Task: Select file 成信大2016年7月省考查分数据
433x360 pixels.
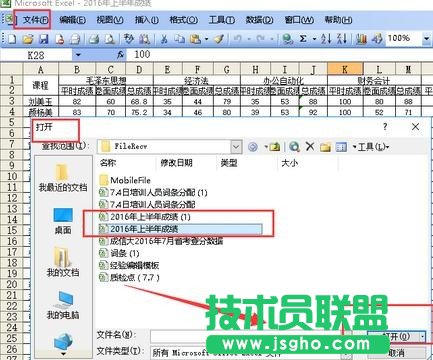Action: (x=161, y=241)
